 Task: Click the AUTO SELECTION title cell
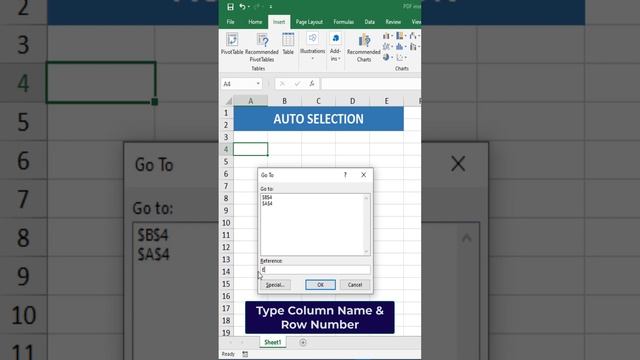318,119
